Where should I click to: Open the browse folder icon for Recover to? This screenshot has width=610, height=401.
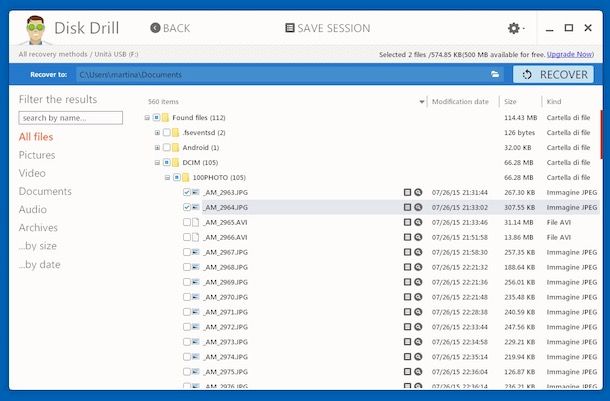[x=495, y=74]
